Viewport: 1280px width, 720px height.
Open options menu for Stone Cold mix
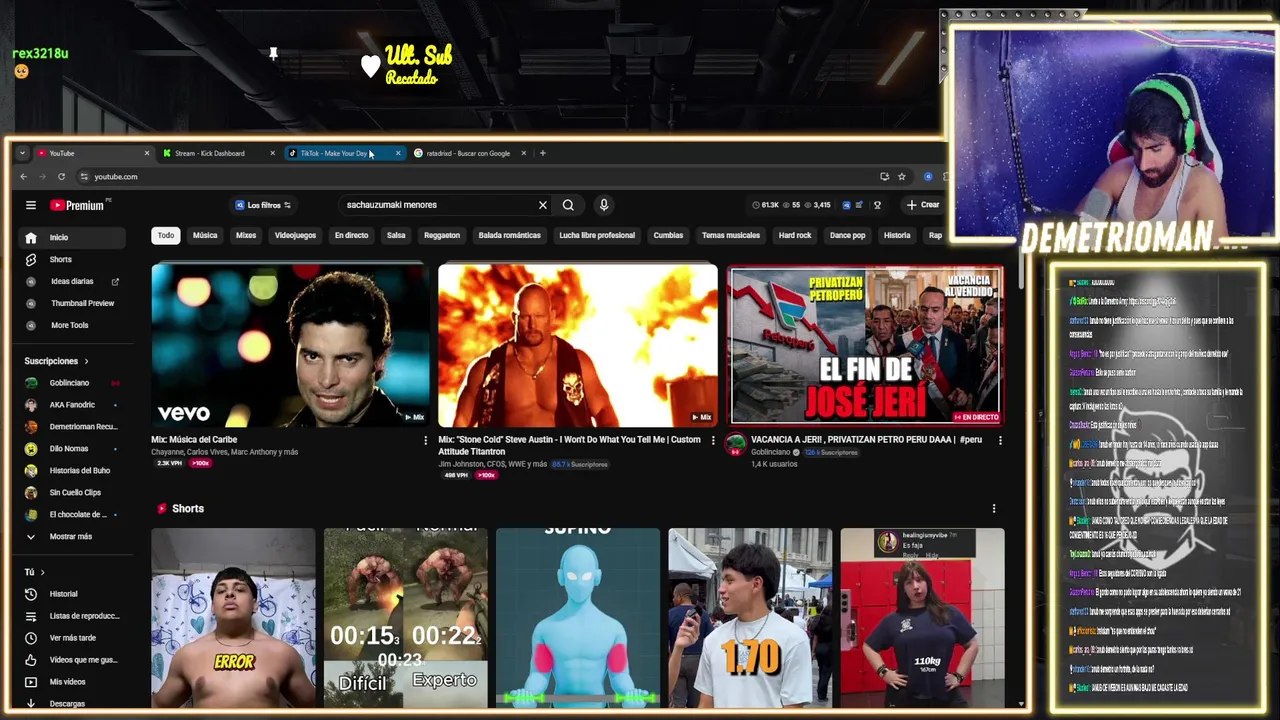point(713,440)
